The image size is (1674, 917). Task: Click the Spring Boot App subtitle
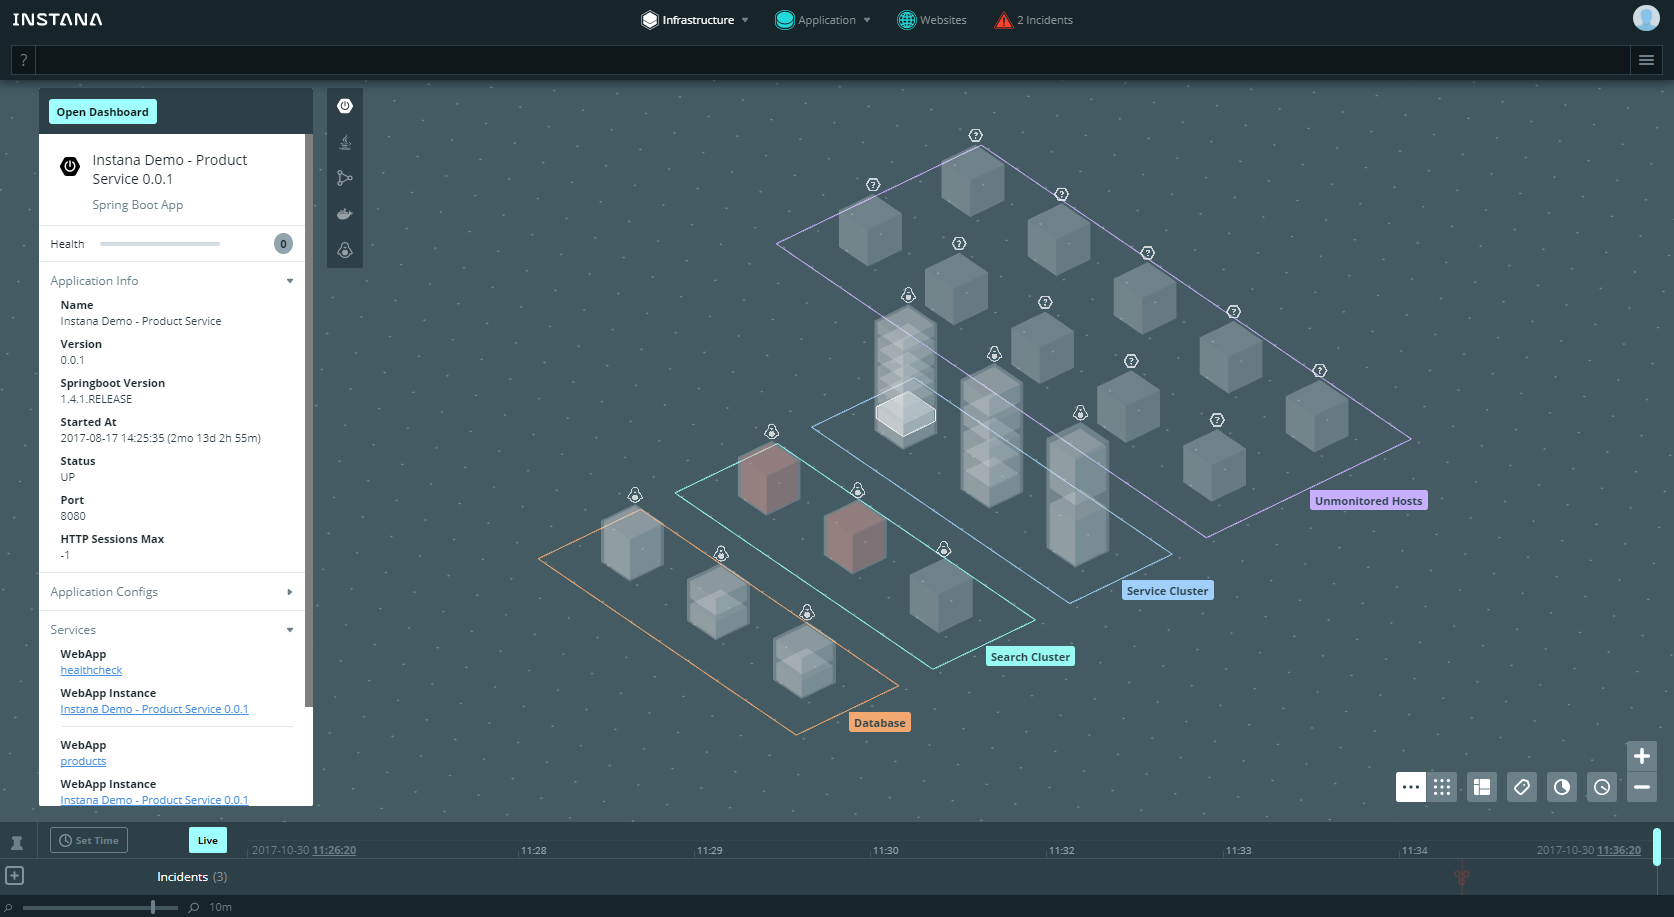point(138,205)
